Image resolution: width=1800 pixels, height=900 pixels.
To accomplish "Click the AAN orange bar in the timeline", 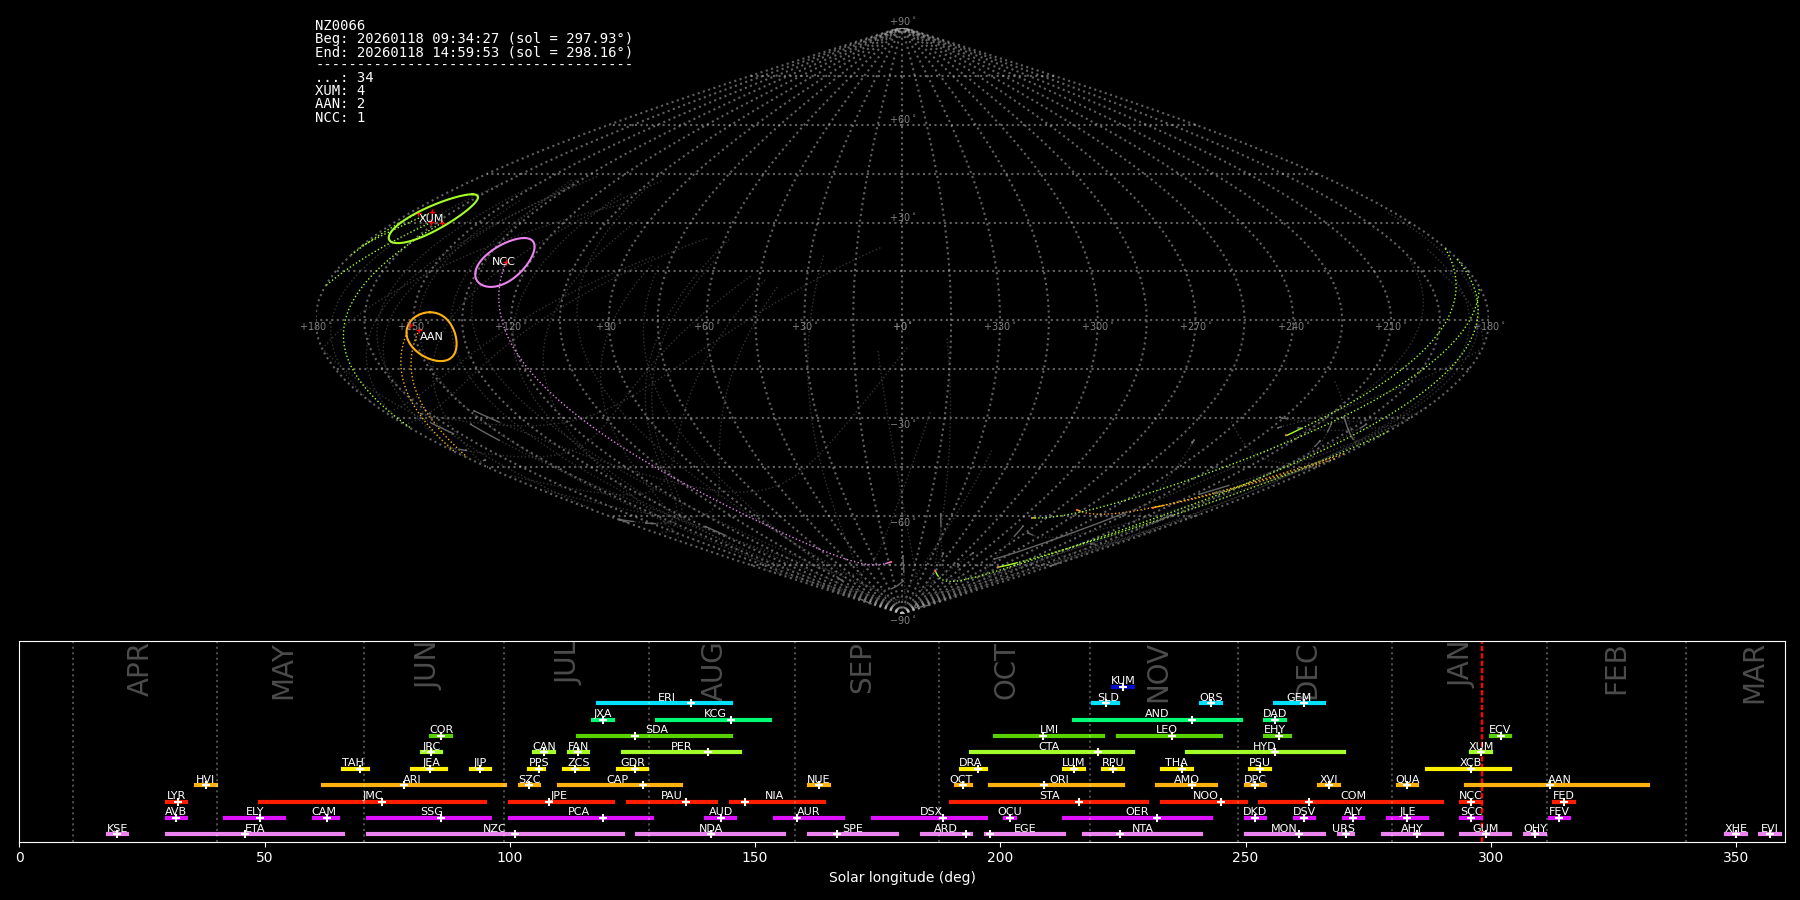I will pyautogui.click(x=1557, y=785).
